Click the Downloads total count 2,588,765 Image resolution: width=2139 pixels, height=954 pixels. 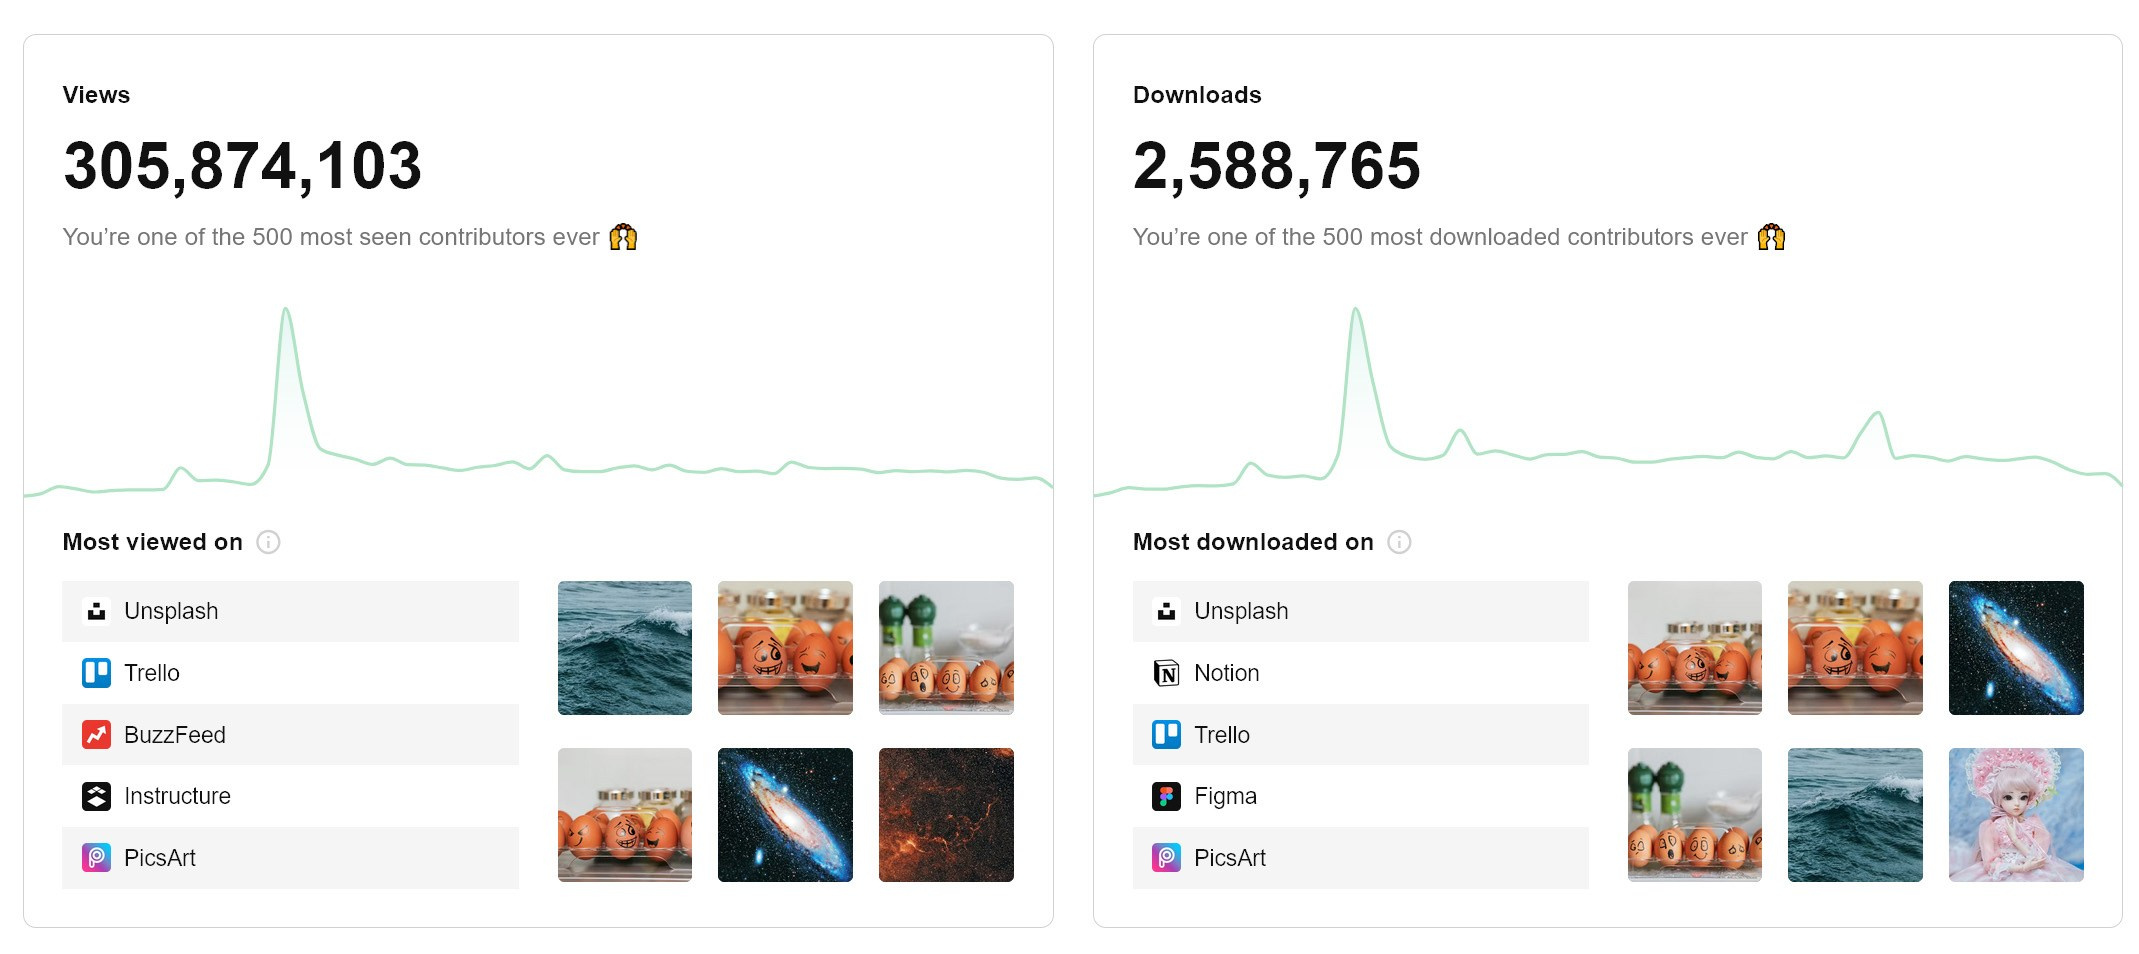click(x=1276, y=166)
